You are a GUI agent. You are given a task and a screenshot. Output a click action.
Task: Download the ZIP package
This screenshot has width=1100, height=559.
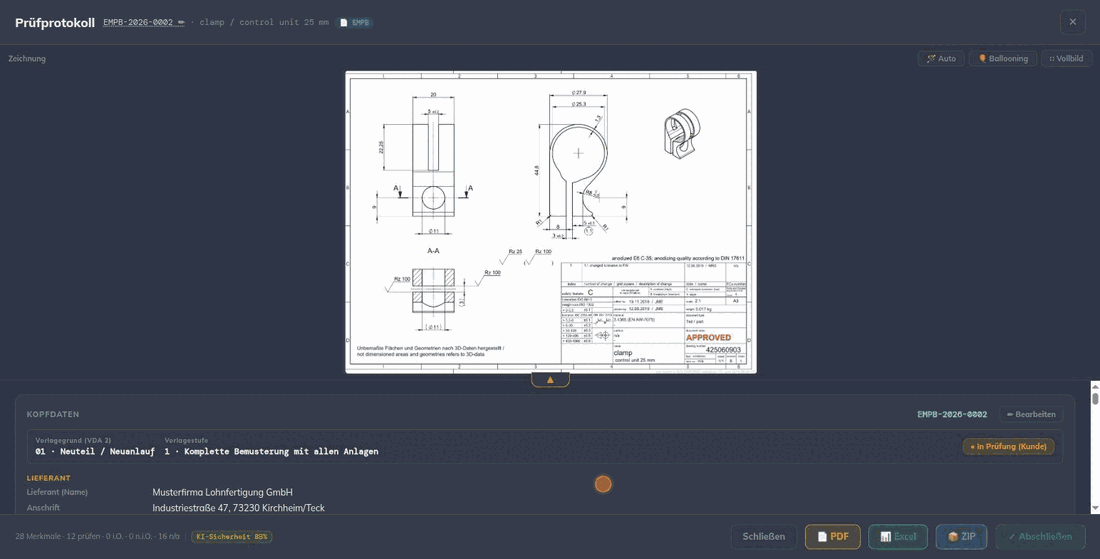pos(960,537)
